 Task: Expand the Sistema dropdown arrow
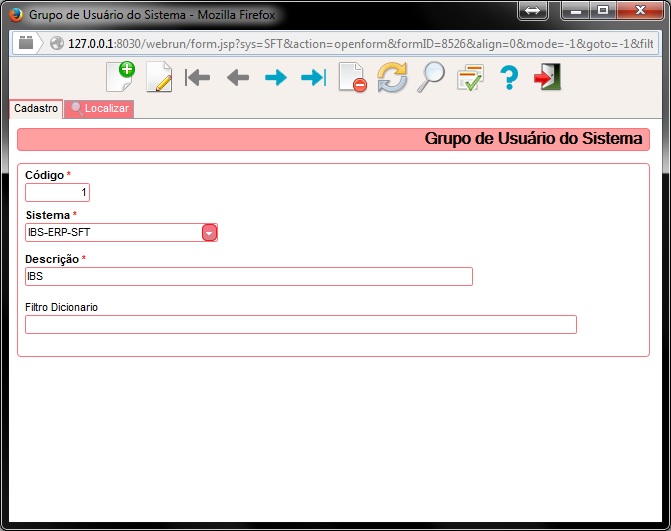[x=209, y=233]
